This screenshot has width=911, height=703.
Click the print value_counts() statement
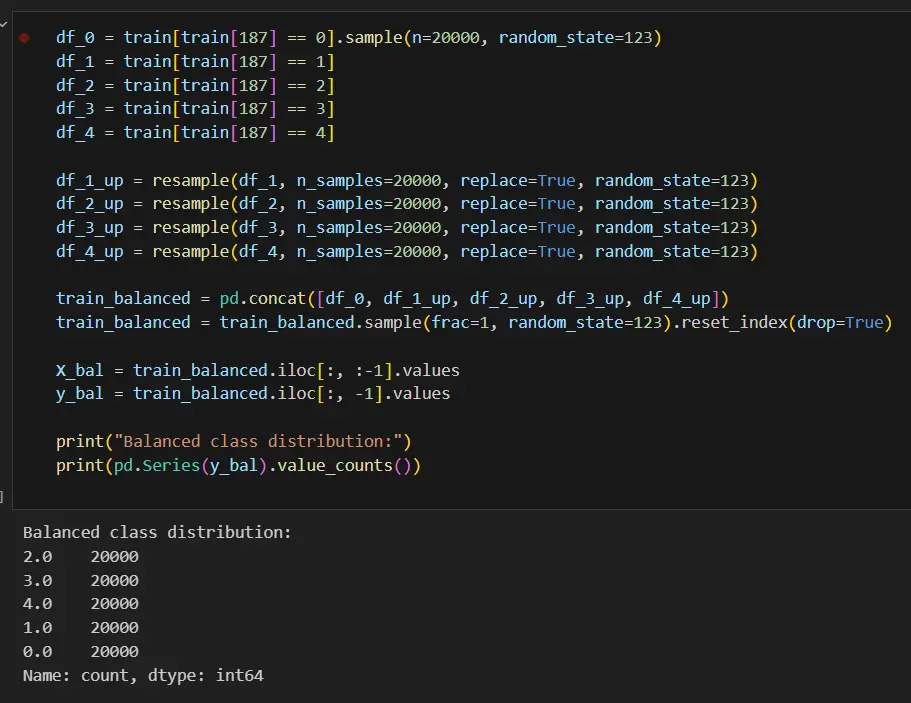tap(238, 465)
